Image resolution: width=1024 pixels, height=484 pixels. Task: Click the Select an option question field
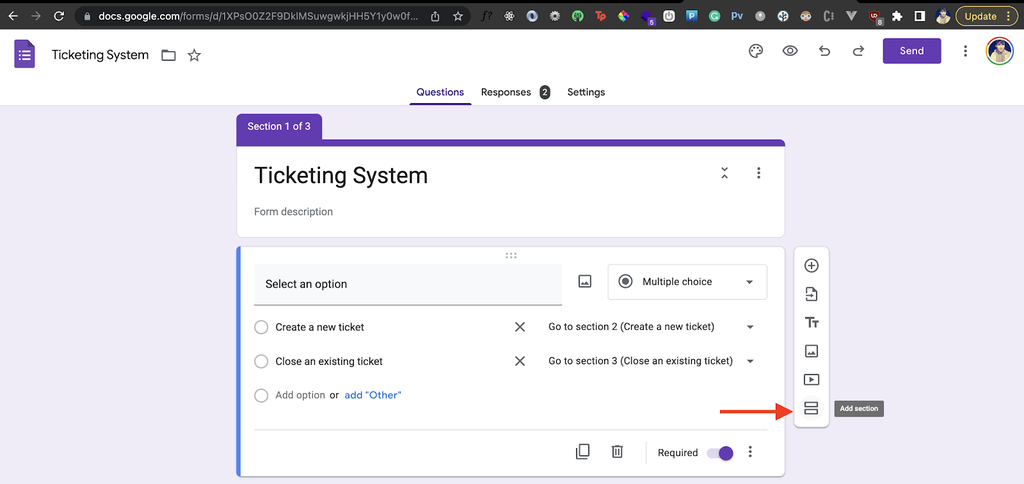point(408,284)
